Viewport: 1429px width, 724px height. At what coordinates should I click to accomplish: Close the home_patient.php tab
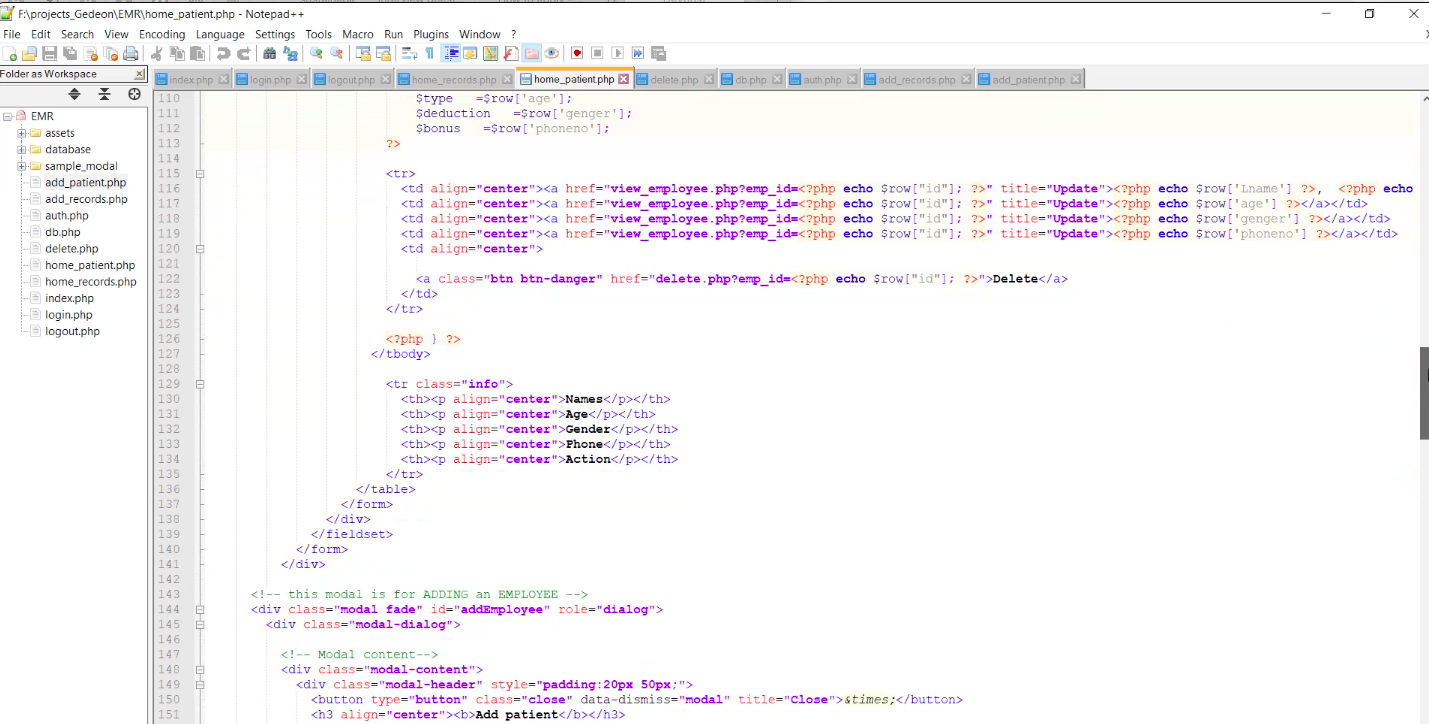(x=624, y=79)
